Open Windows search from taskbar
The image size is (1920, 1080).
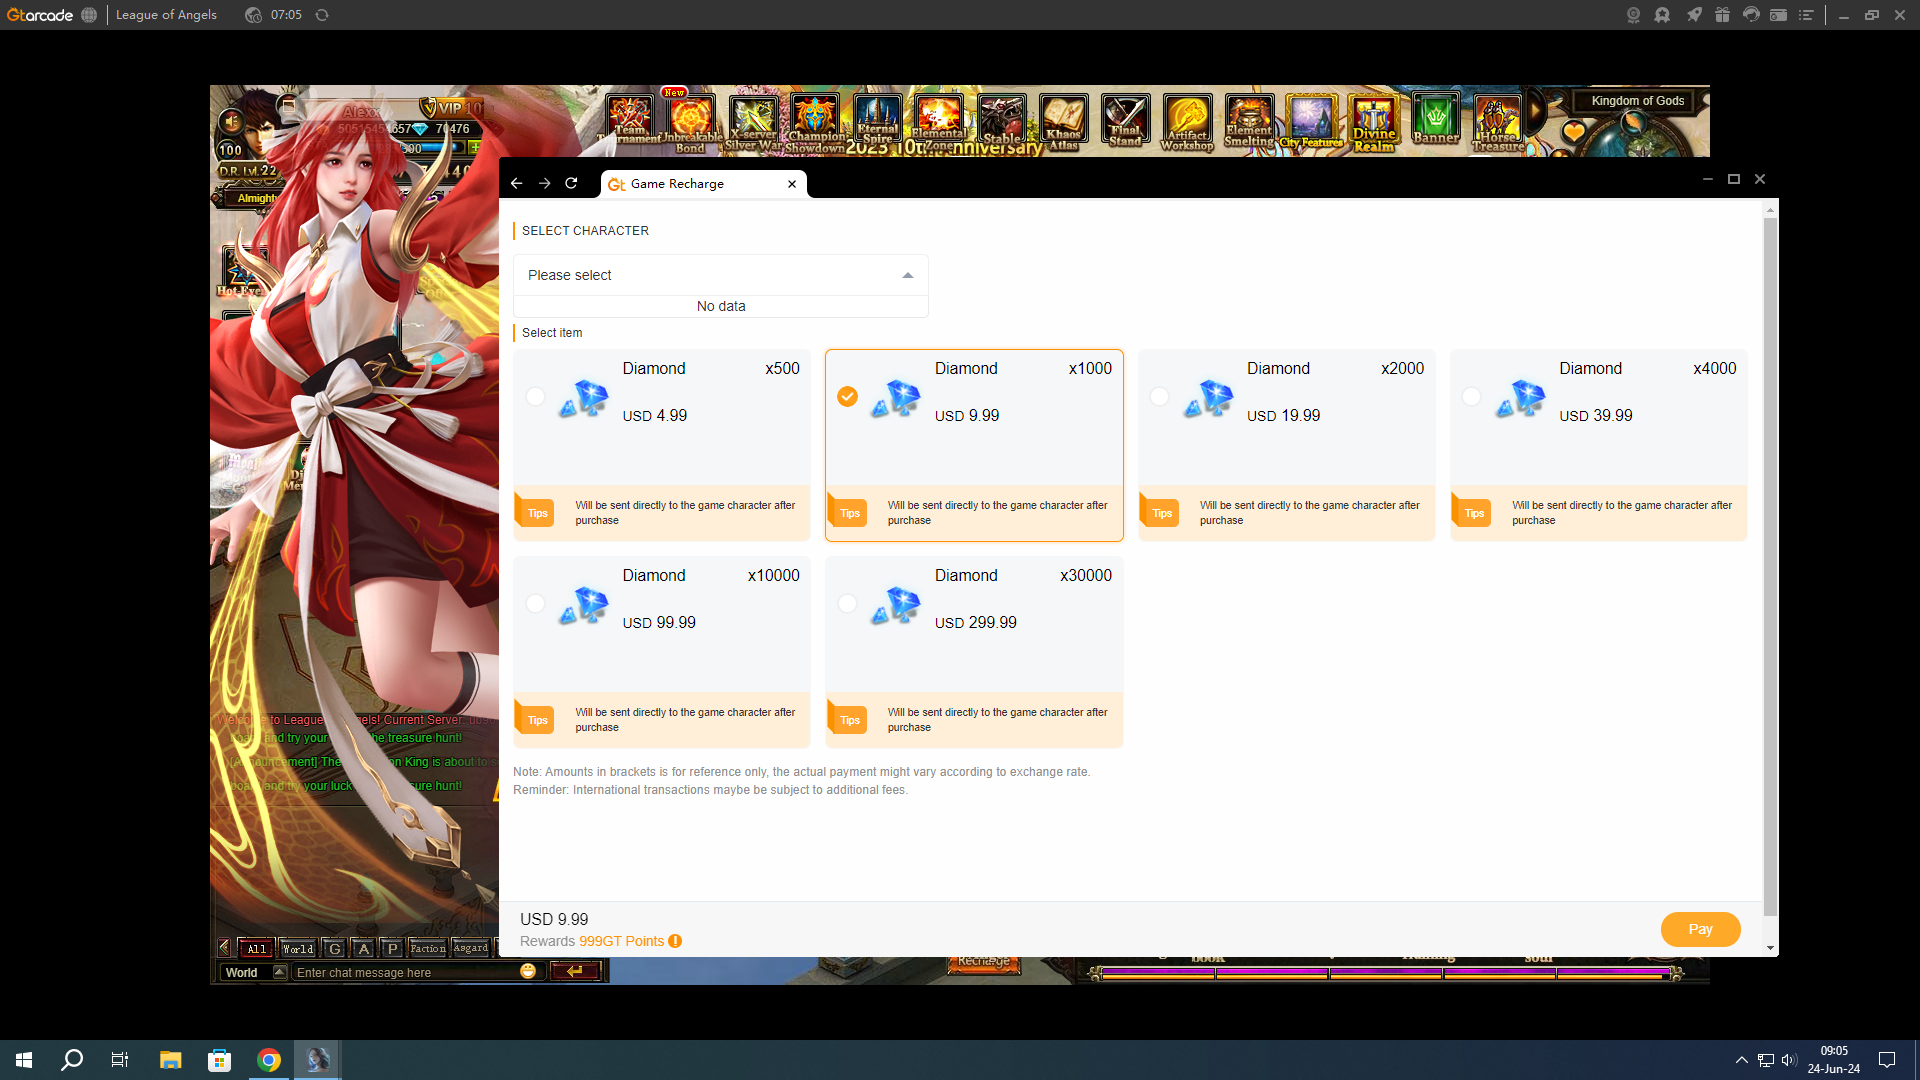(x=72, y=1060)
